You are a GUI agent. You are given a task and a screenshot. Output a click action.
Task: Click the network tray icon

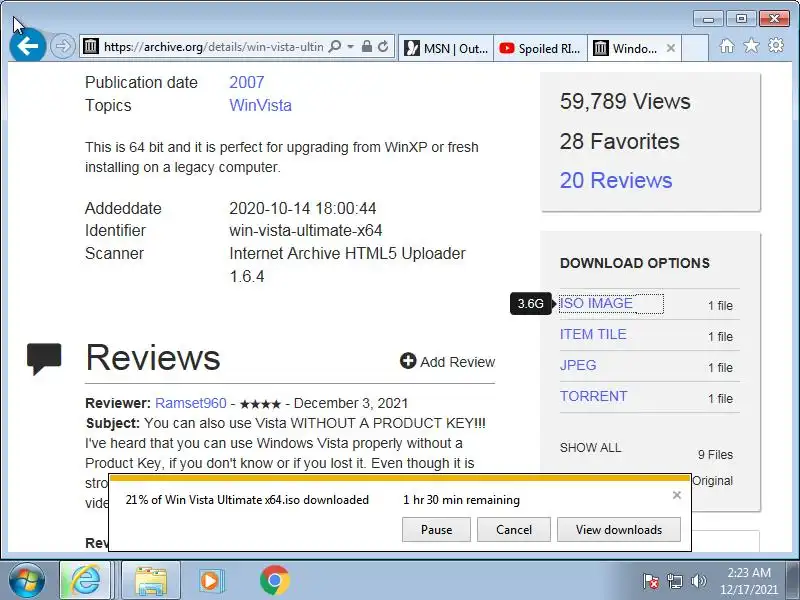[674, 581]
